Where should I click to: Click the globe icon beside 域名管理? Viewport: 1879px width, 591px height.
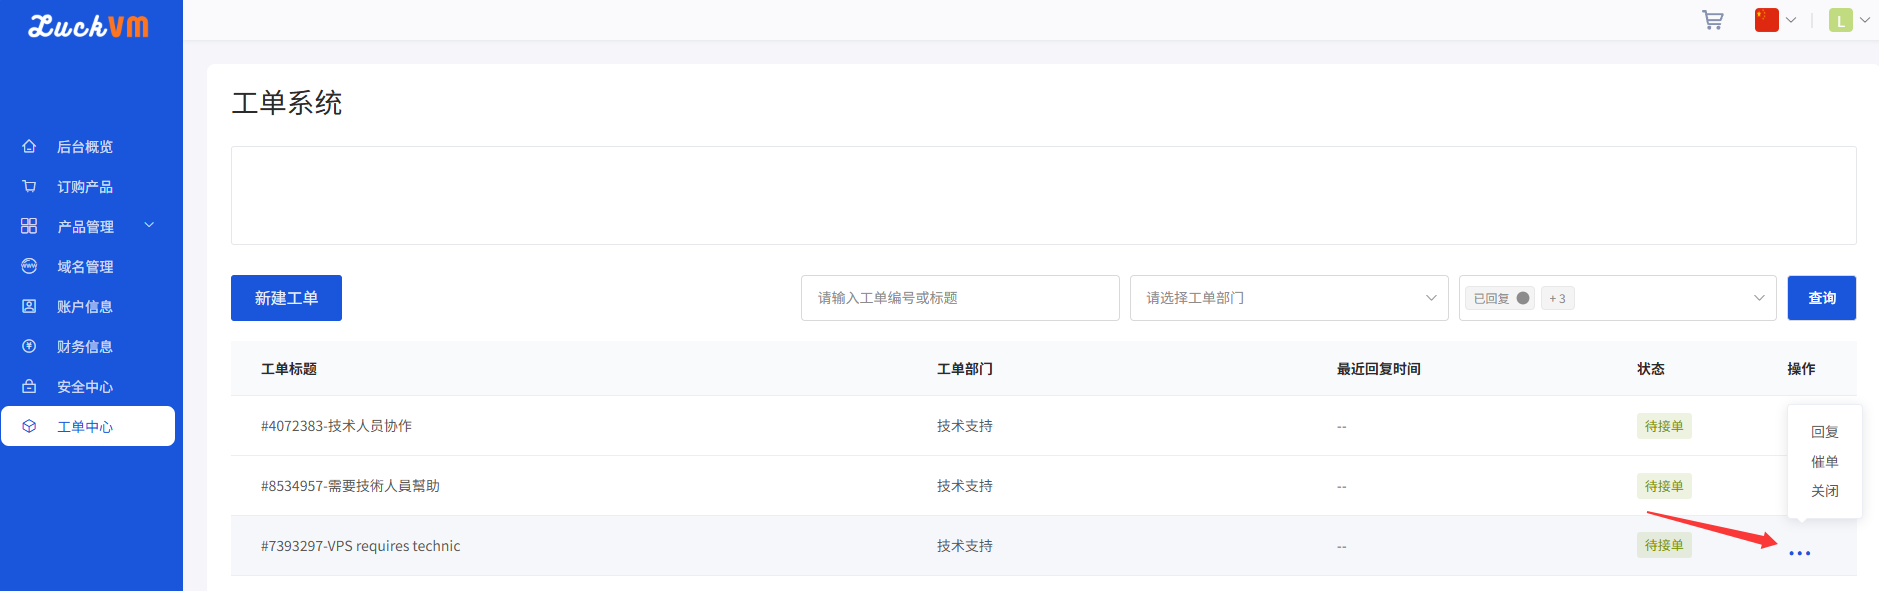pos(29,266)
